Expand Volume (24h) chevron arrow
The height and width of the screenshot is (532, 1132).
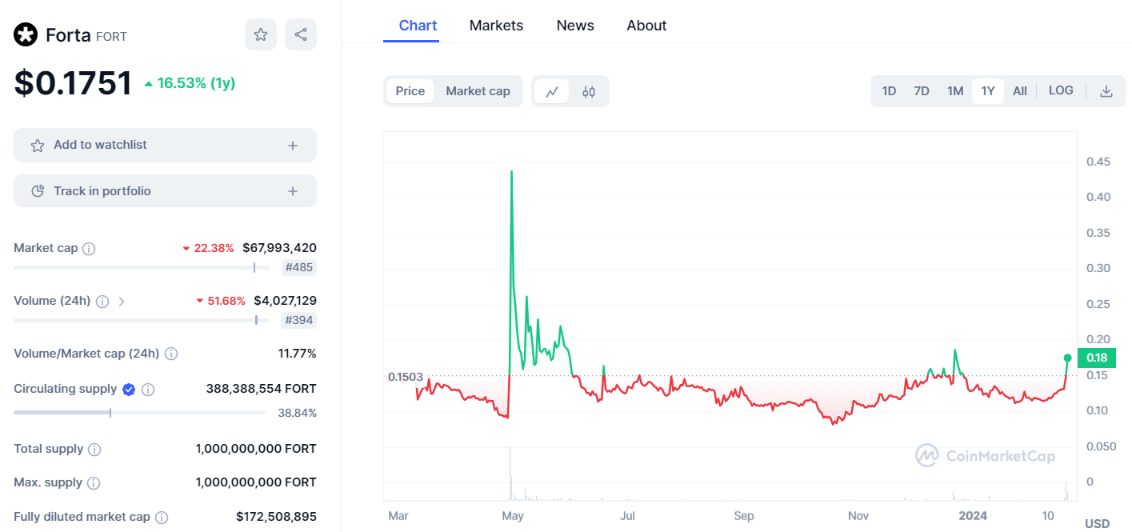click(122, 301)
